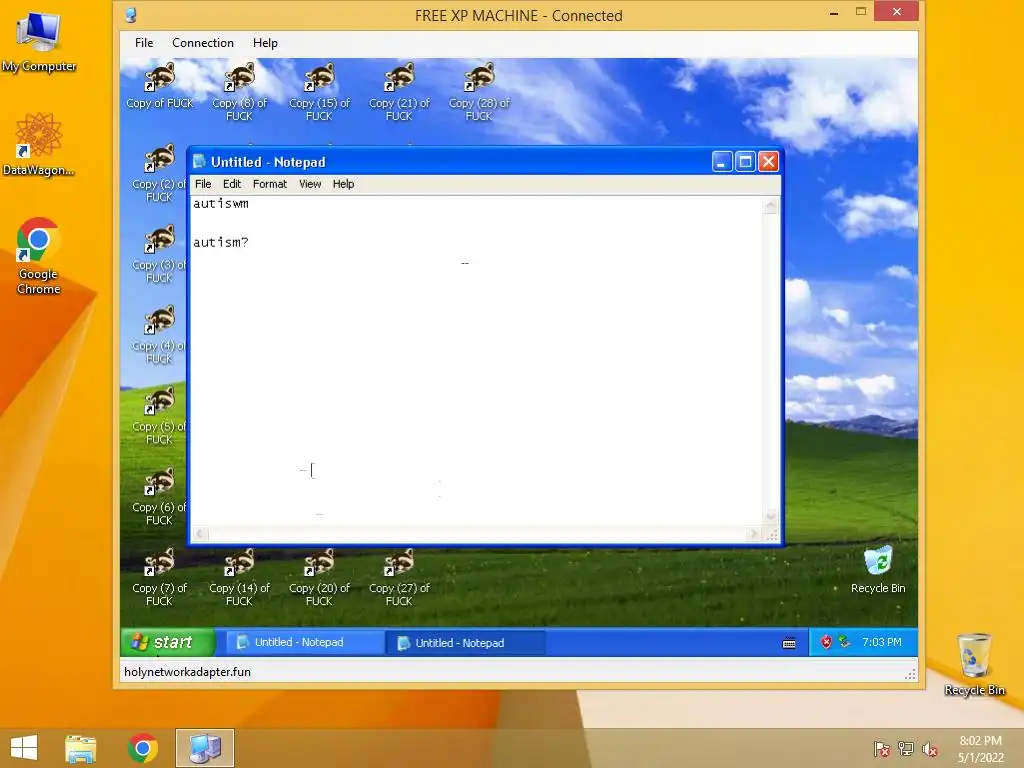Open the viewer's File menu
The image size is (1024, 768).
click(144, 43)
